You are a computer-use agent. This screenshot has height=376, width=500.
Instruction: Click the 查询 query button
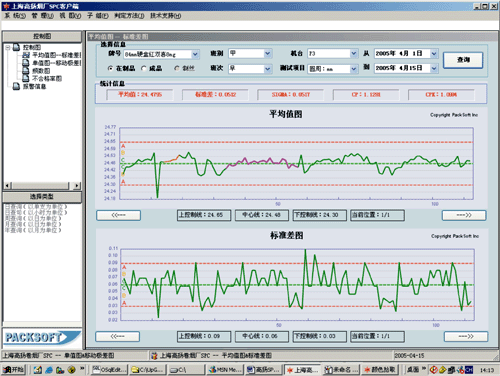tap(463, 60)
